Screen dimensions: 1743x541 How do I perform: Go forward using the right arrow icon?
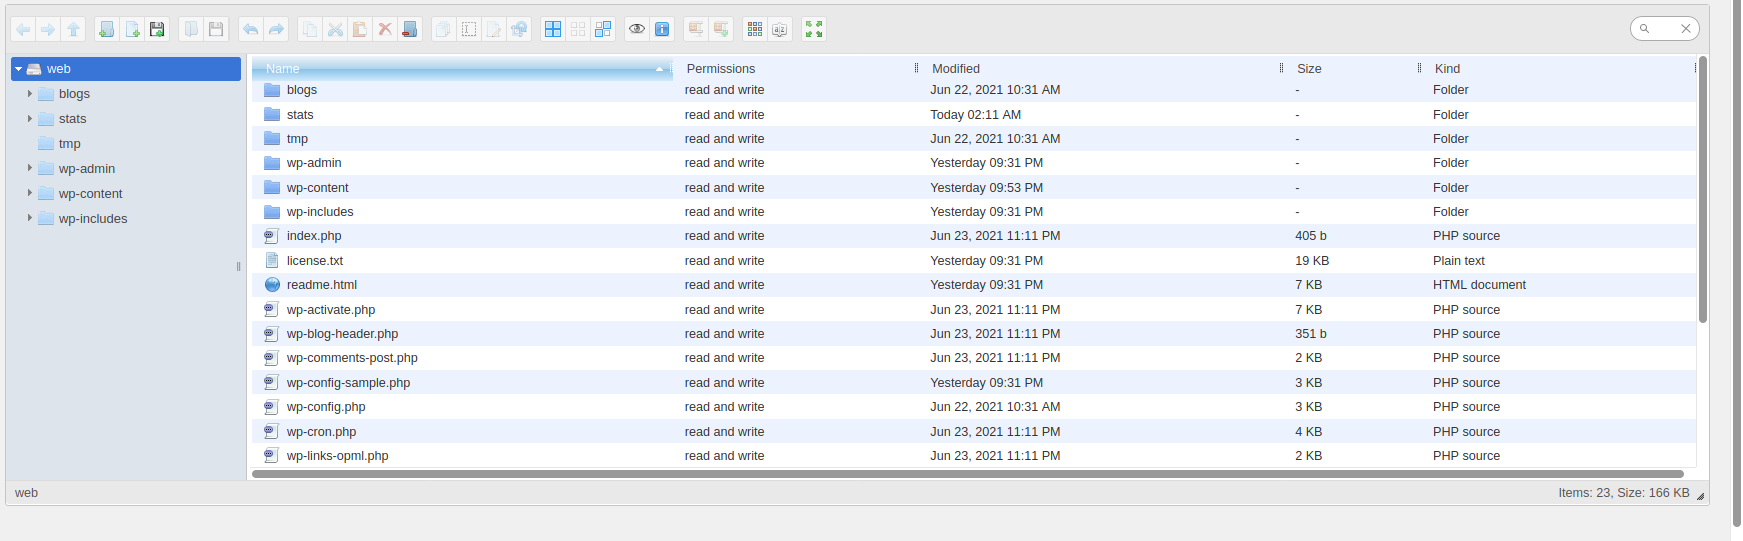[x=48, y=29]
